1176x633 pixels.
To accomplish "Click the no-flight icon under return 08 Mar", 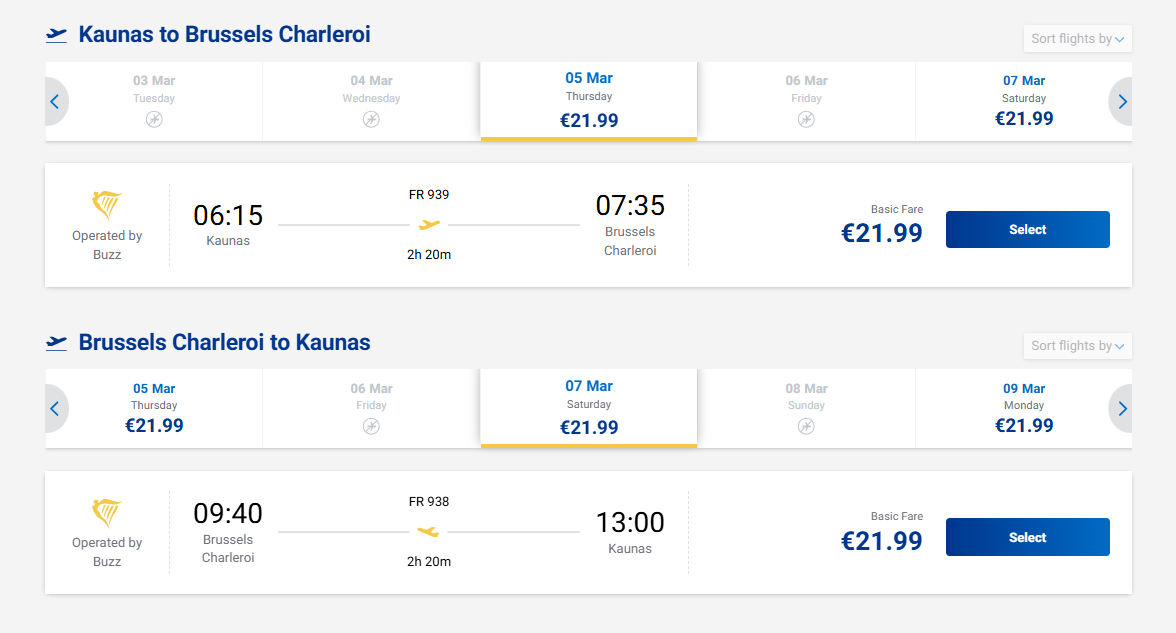I will [x=806, y=426].
